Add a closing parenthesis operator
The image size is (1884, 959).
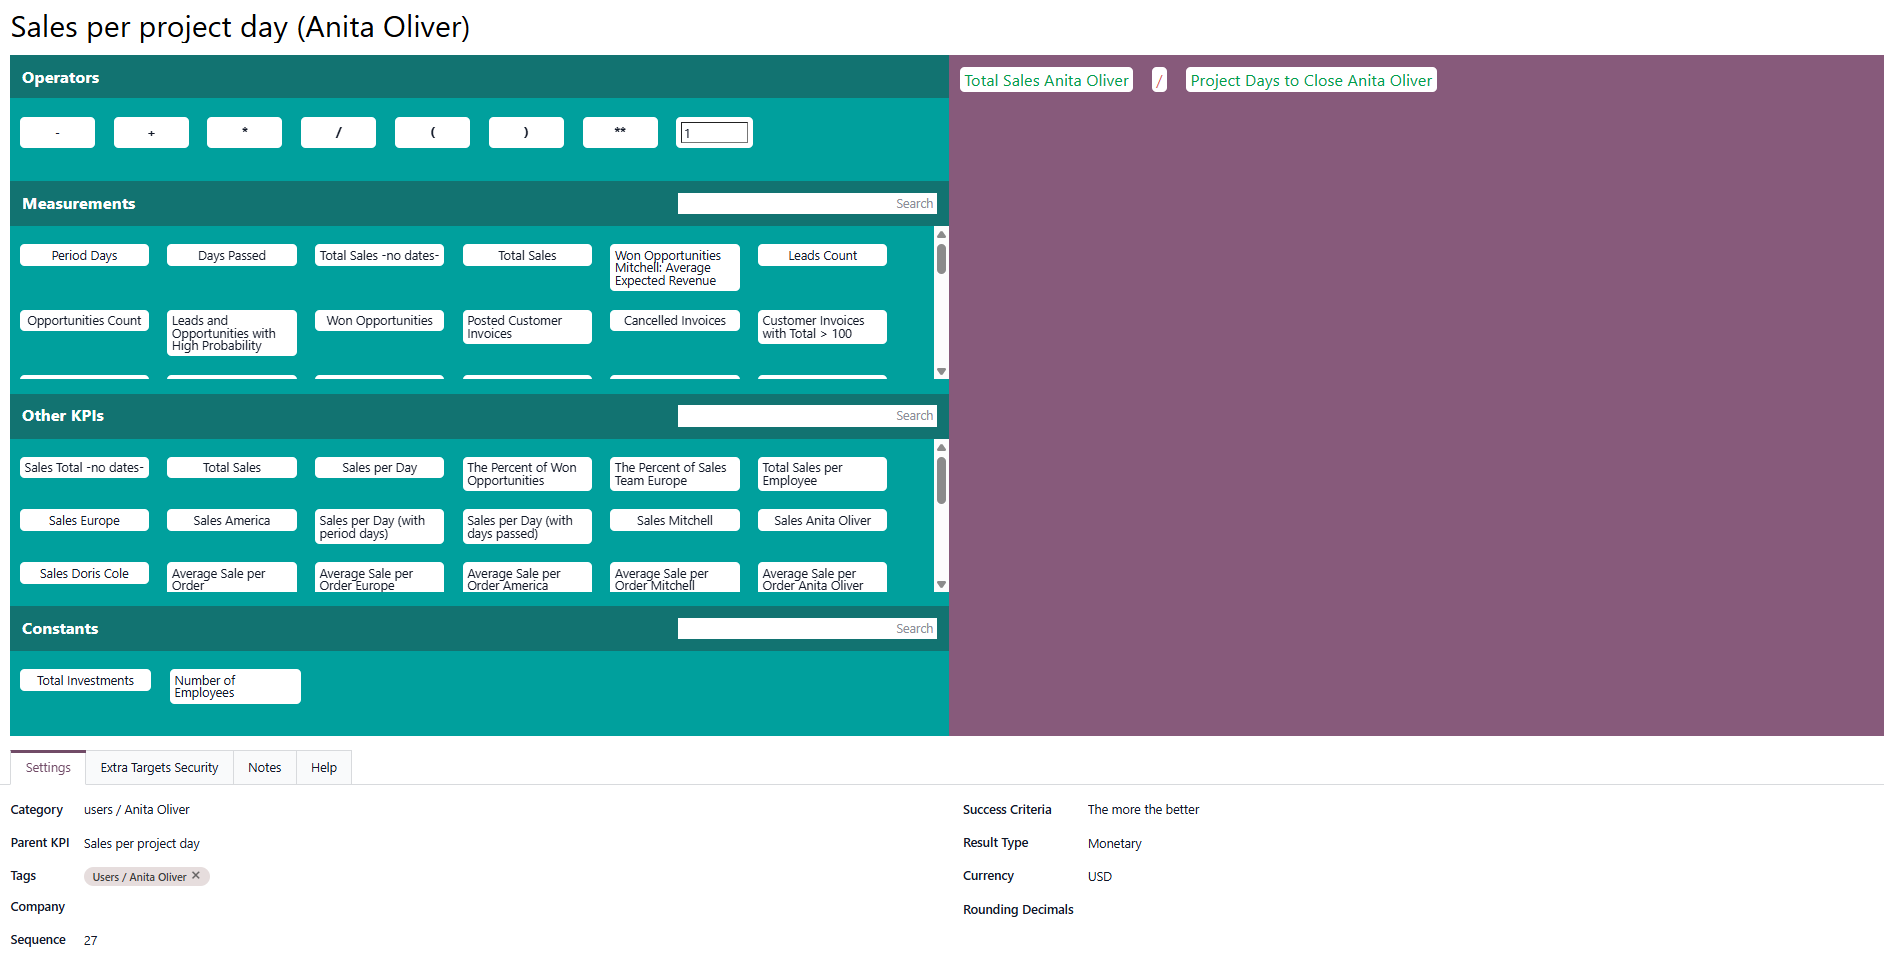pos(526,132)
